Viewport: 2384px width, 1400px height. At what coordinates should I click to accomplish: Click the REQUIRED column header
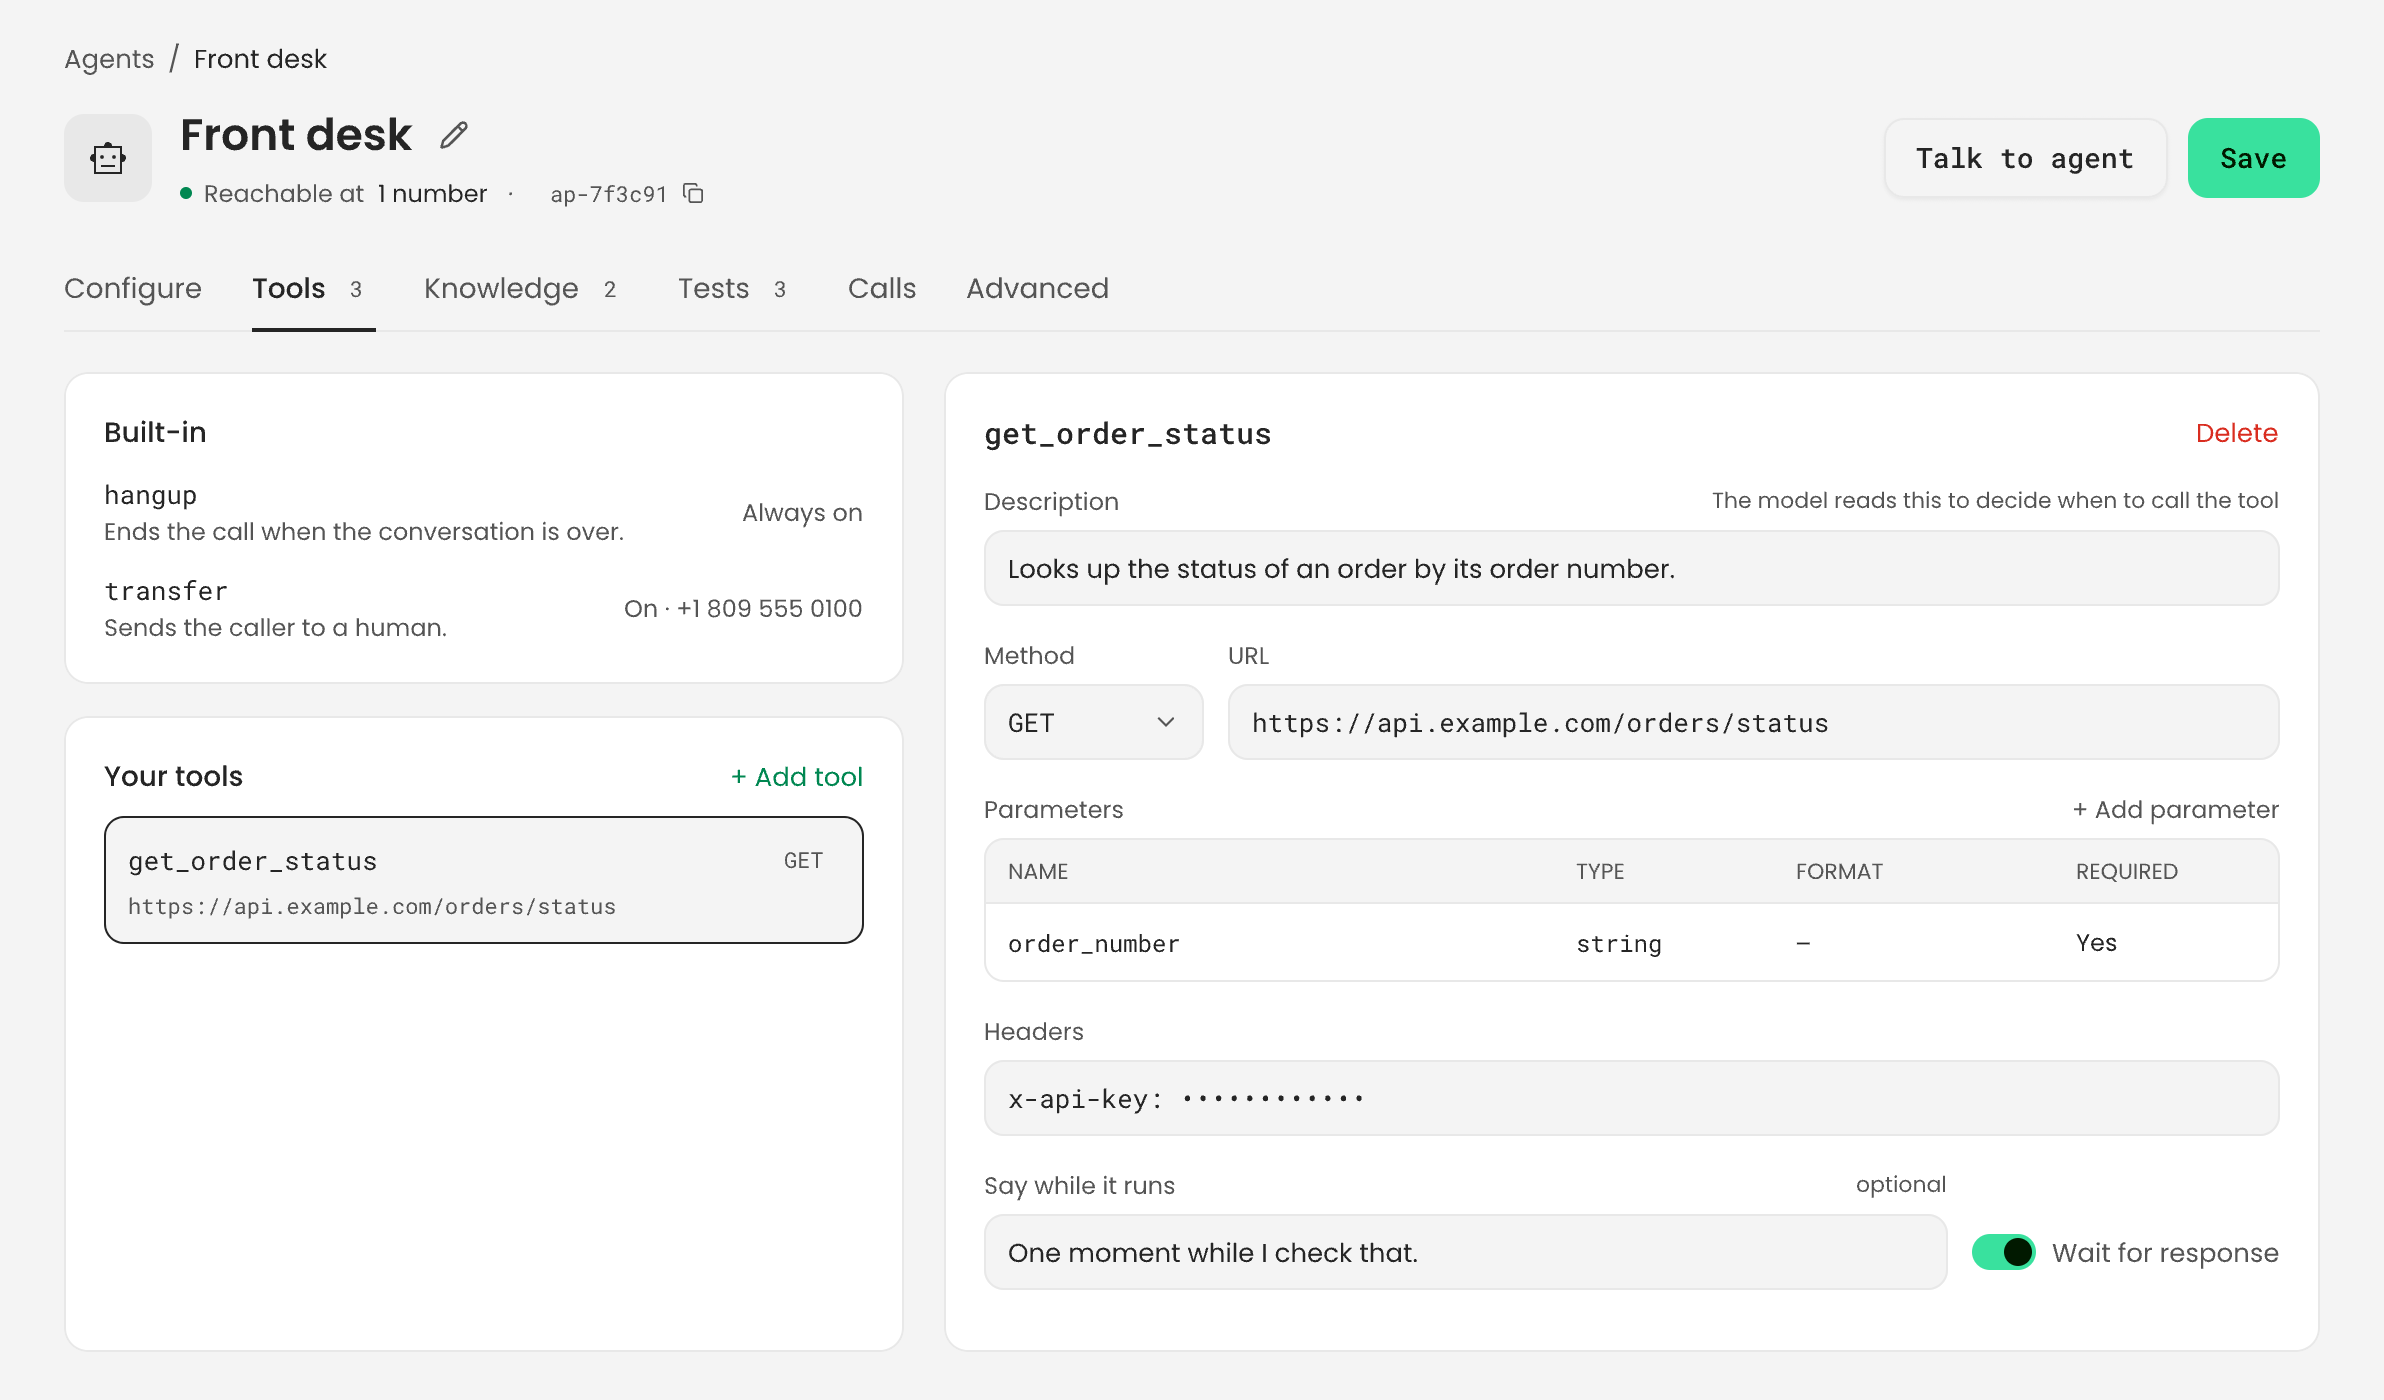coord(2126,871)
